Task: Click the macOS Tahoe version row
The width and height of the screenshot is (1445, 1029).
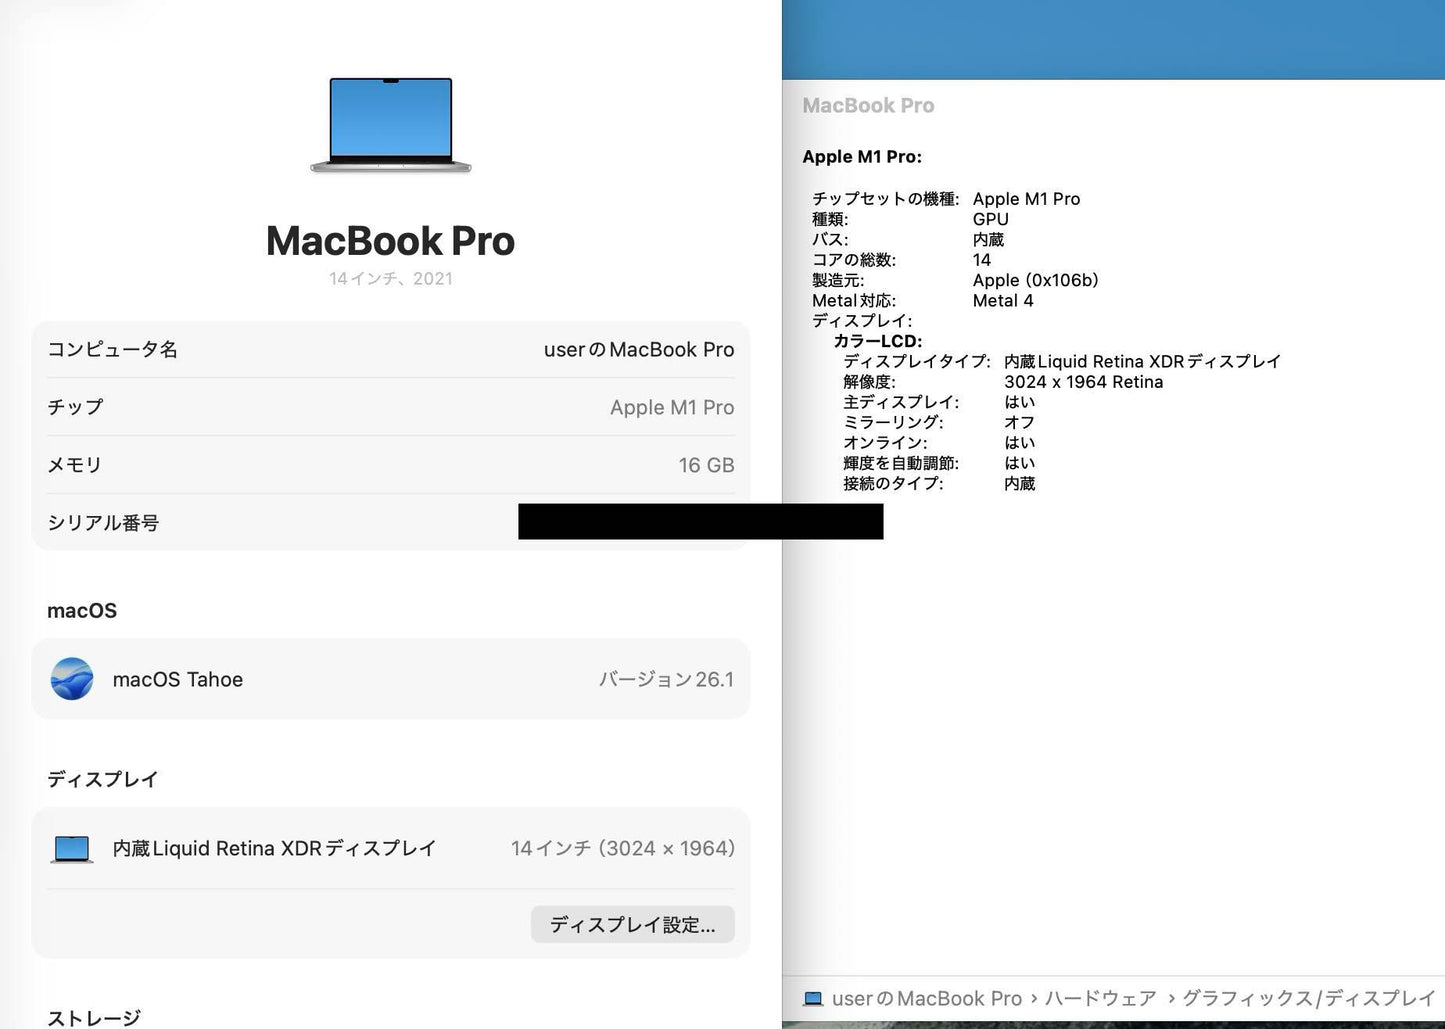Action: tap(390, 678)
